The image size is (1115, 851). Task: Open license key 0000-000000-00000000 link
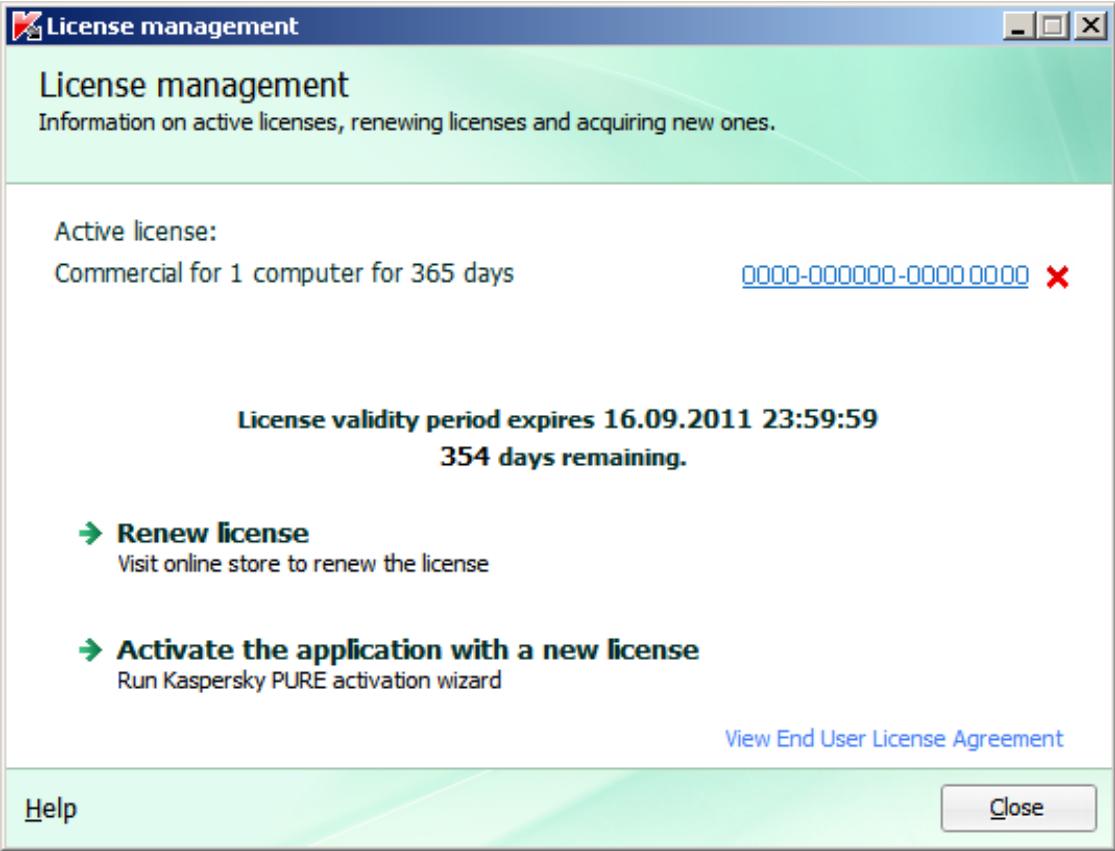[x=885, y=275]
